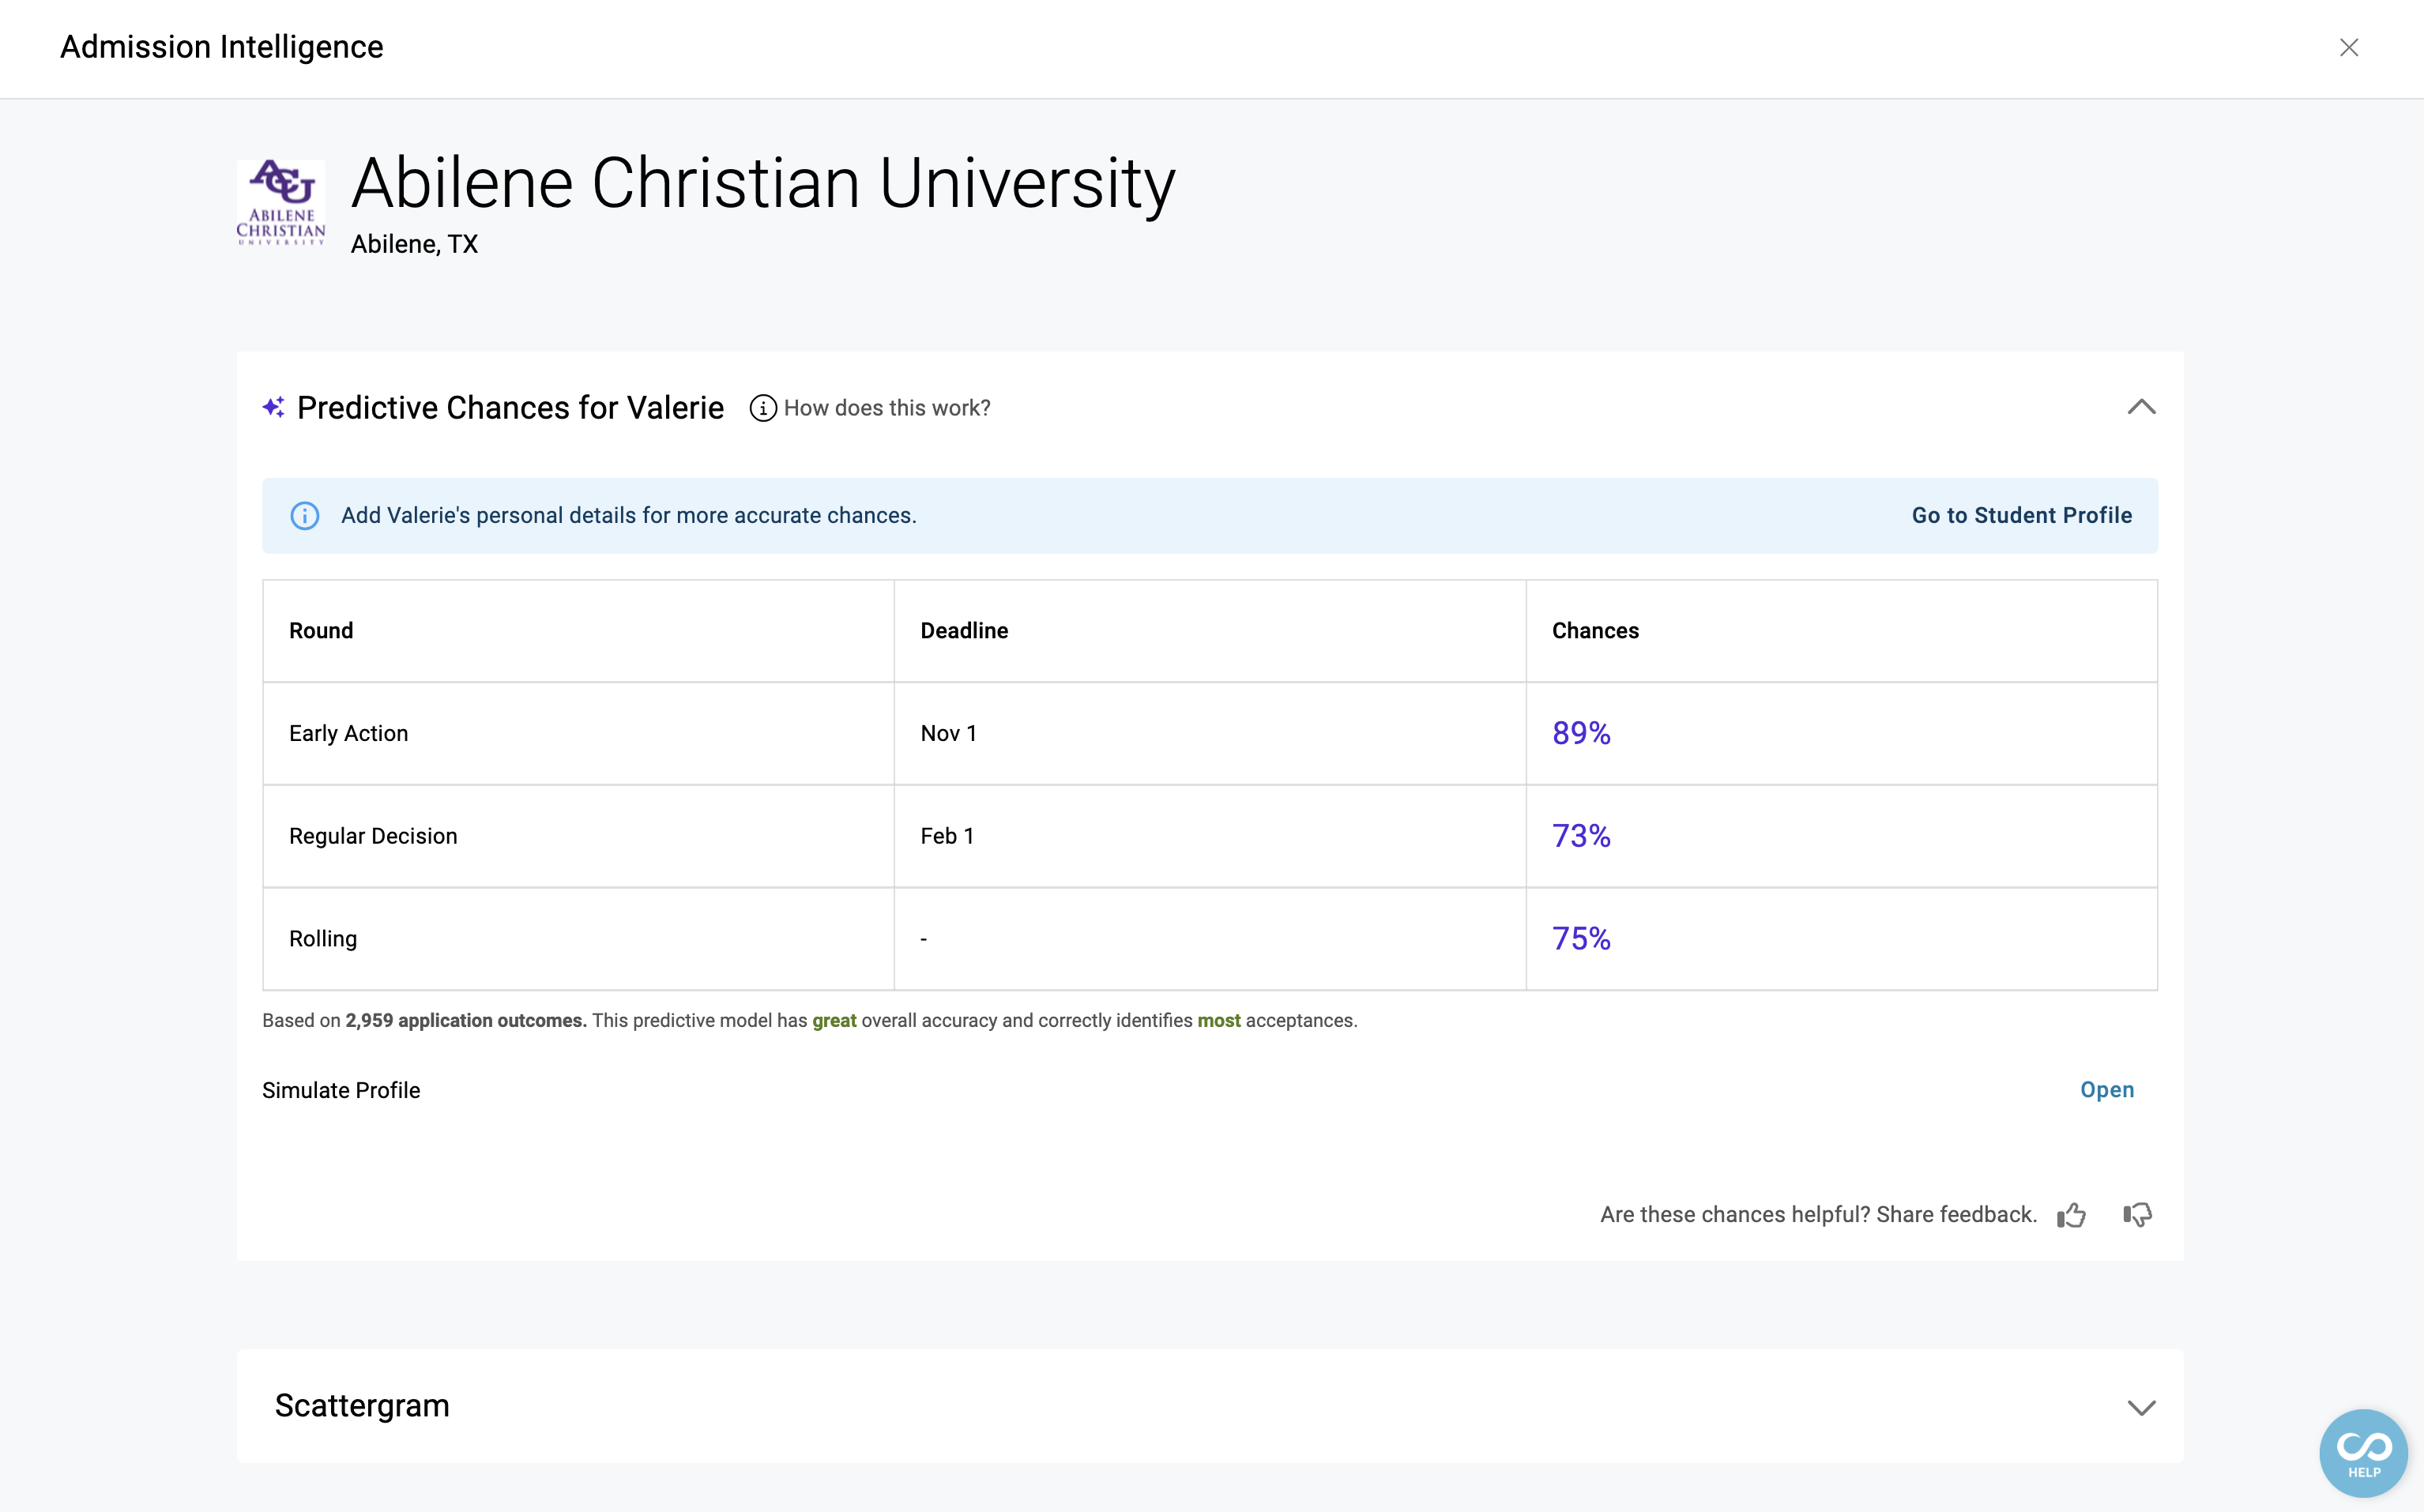Give thumbs down feedback on chances
The image size is (2424, 1512).
click(x=2137, y=1215)
